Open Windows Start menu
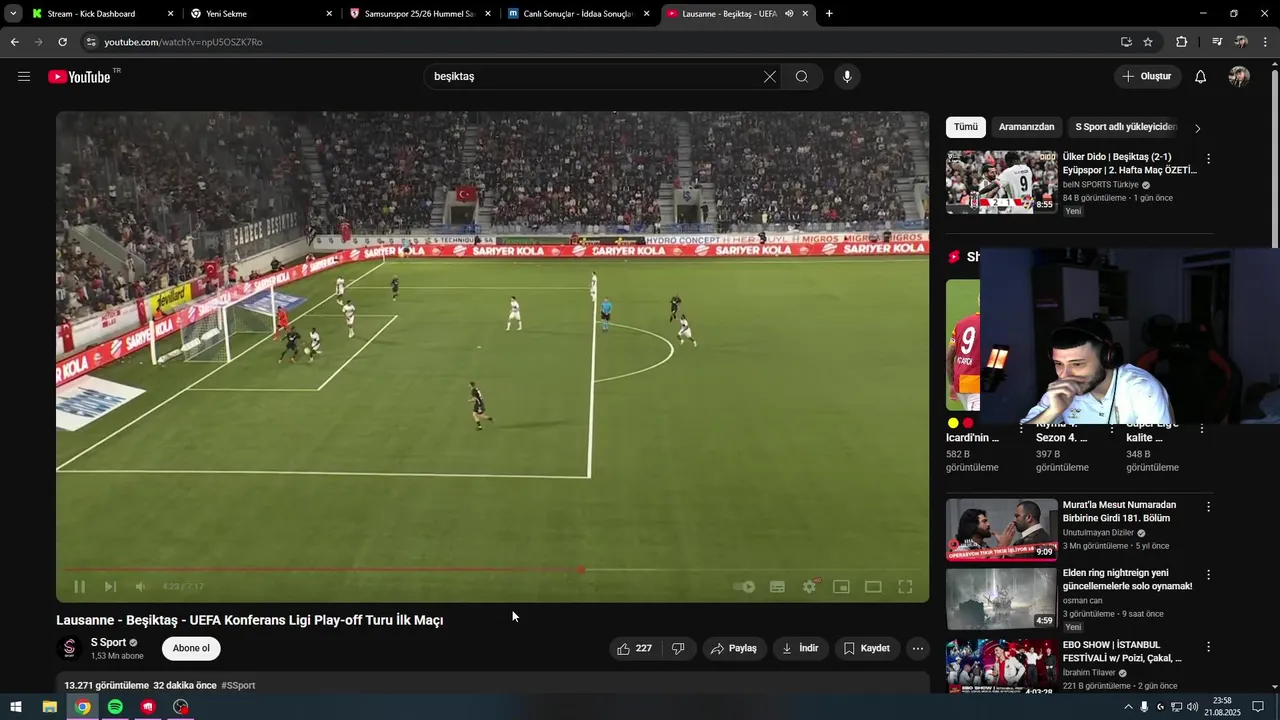The width and height of the screenshot is (1280, 720). pos(16,707)
